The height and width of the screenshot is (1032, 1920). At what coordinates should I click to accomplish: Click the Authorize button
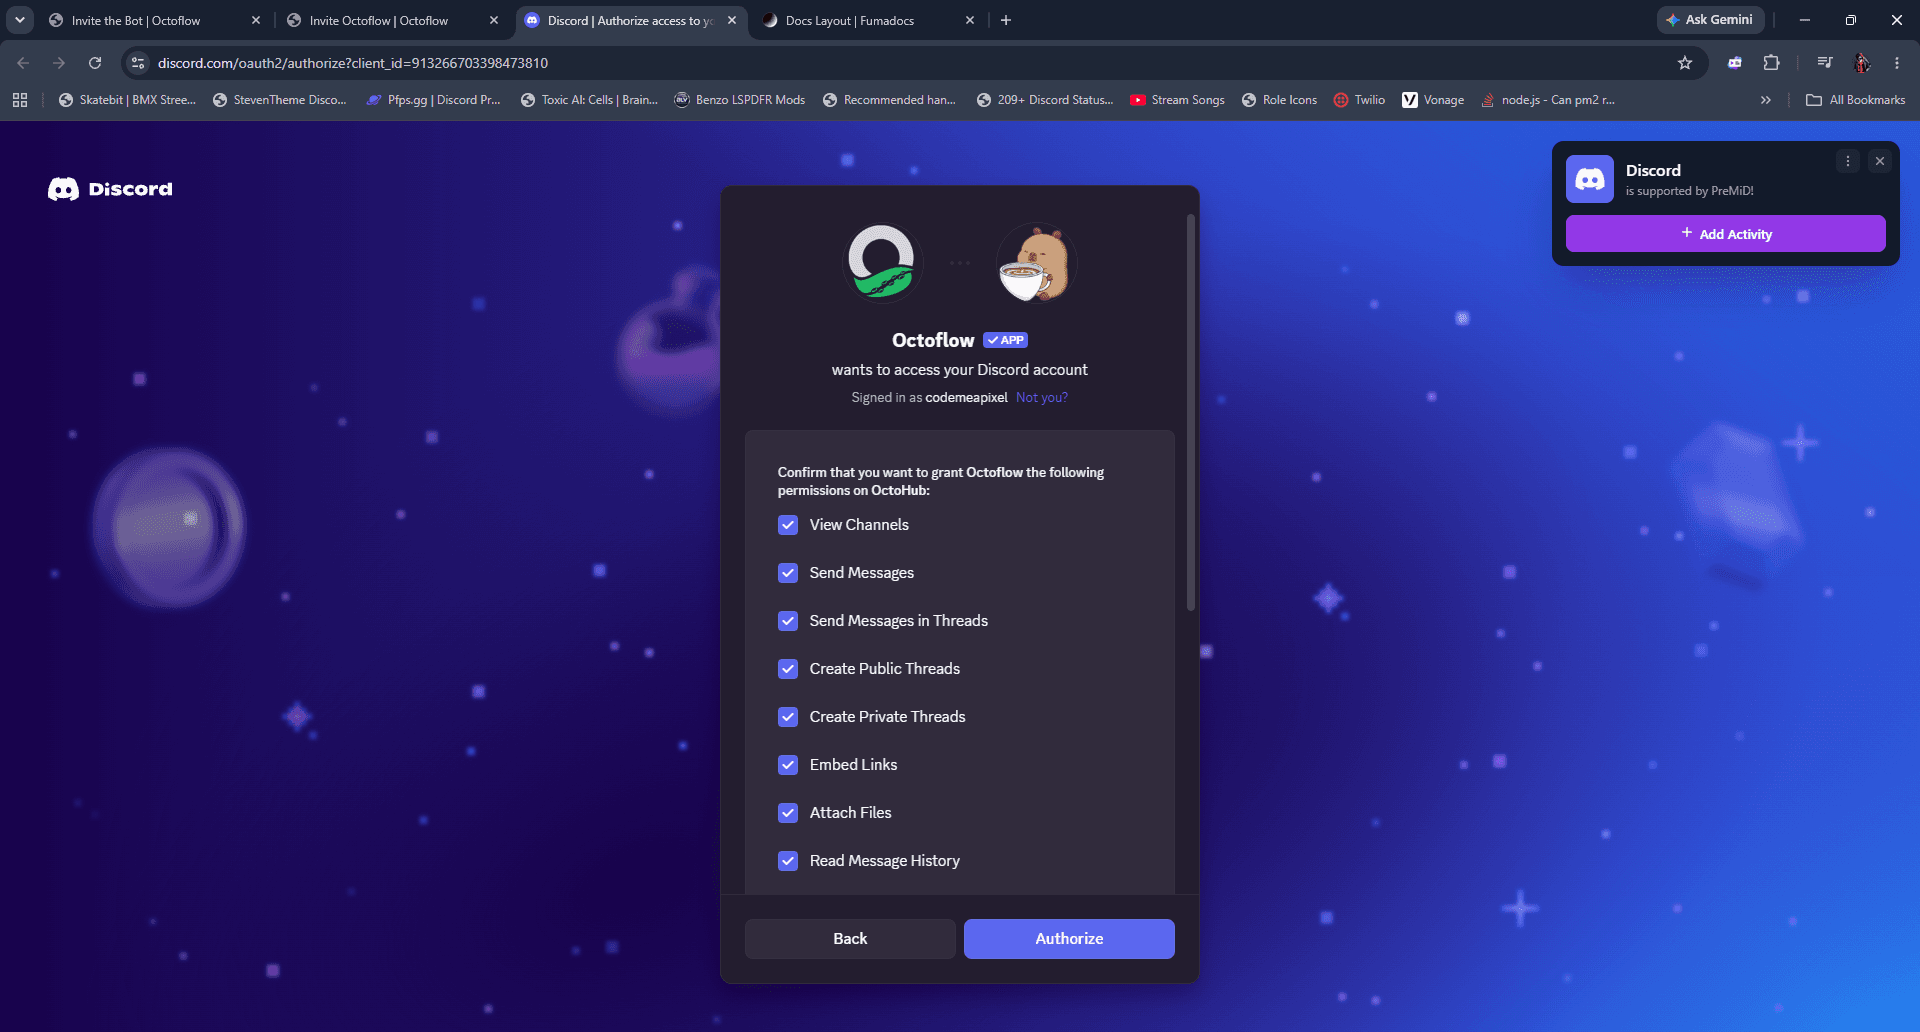click(x=1069, y=939)
